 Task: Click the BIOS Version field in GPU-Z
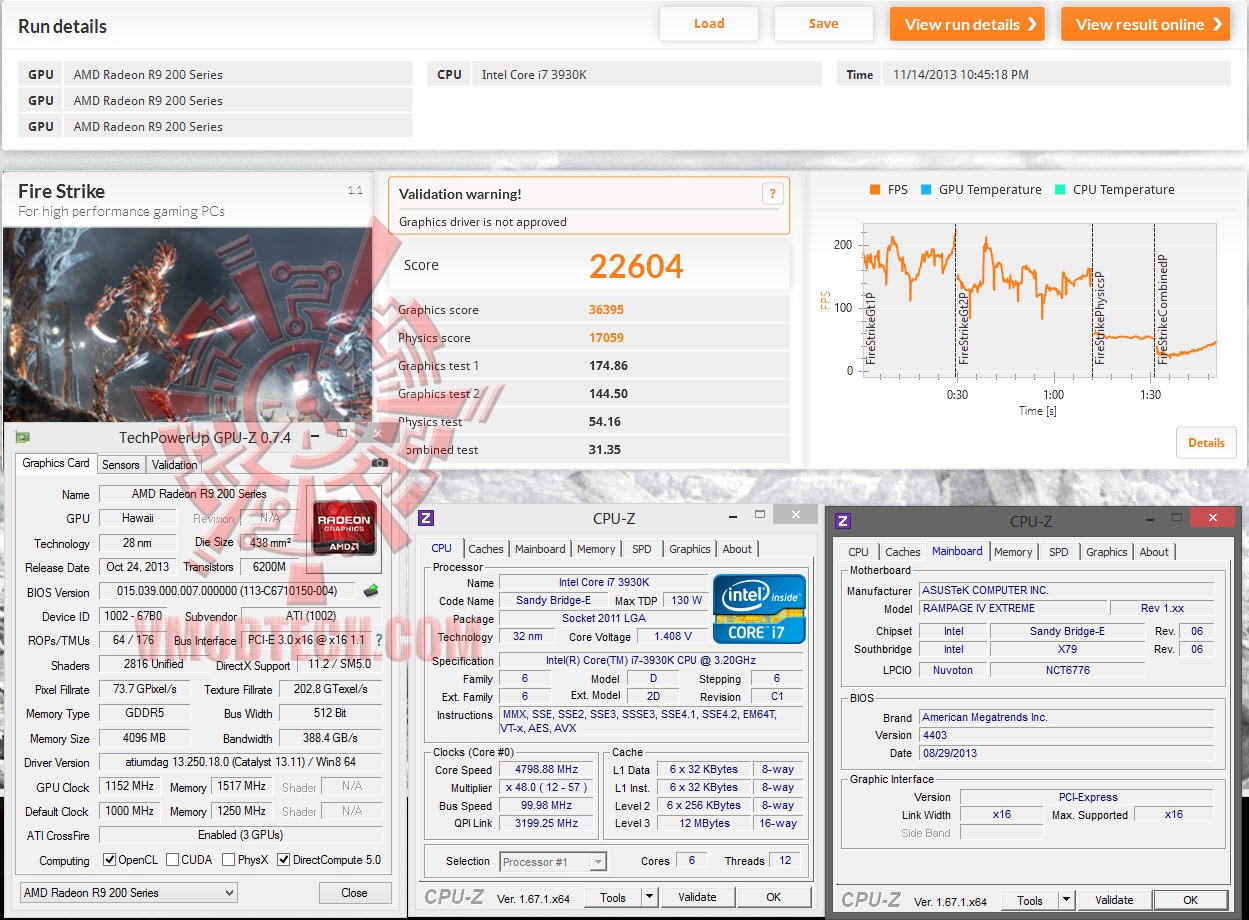click(227, 592)
